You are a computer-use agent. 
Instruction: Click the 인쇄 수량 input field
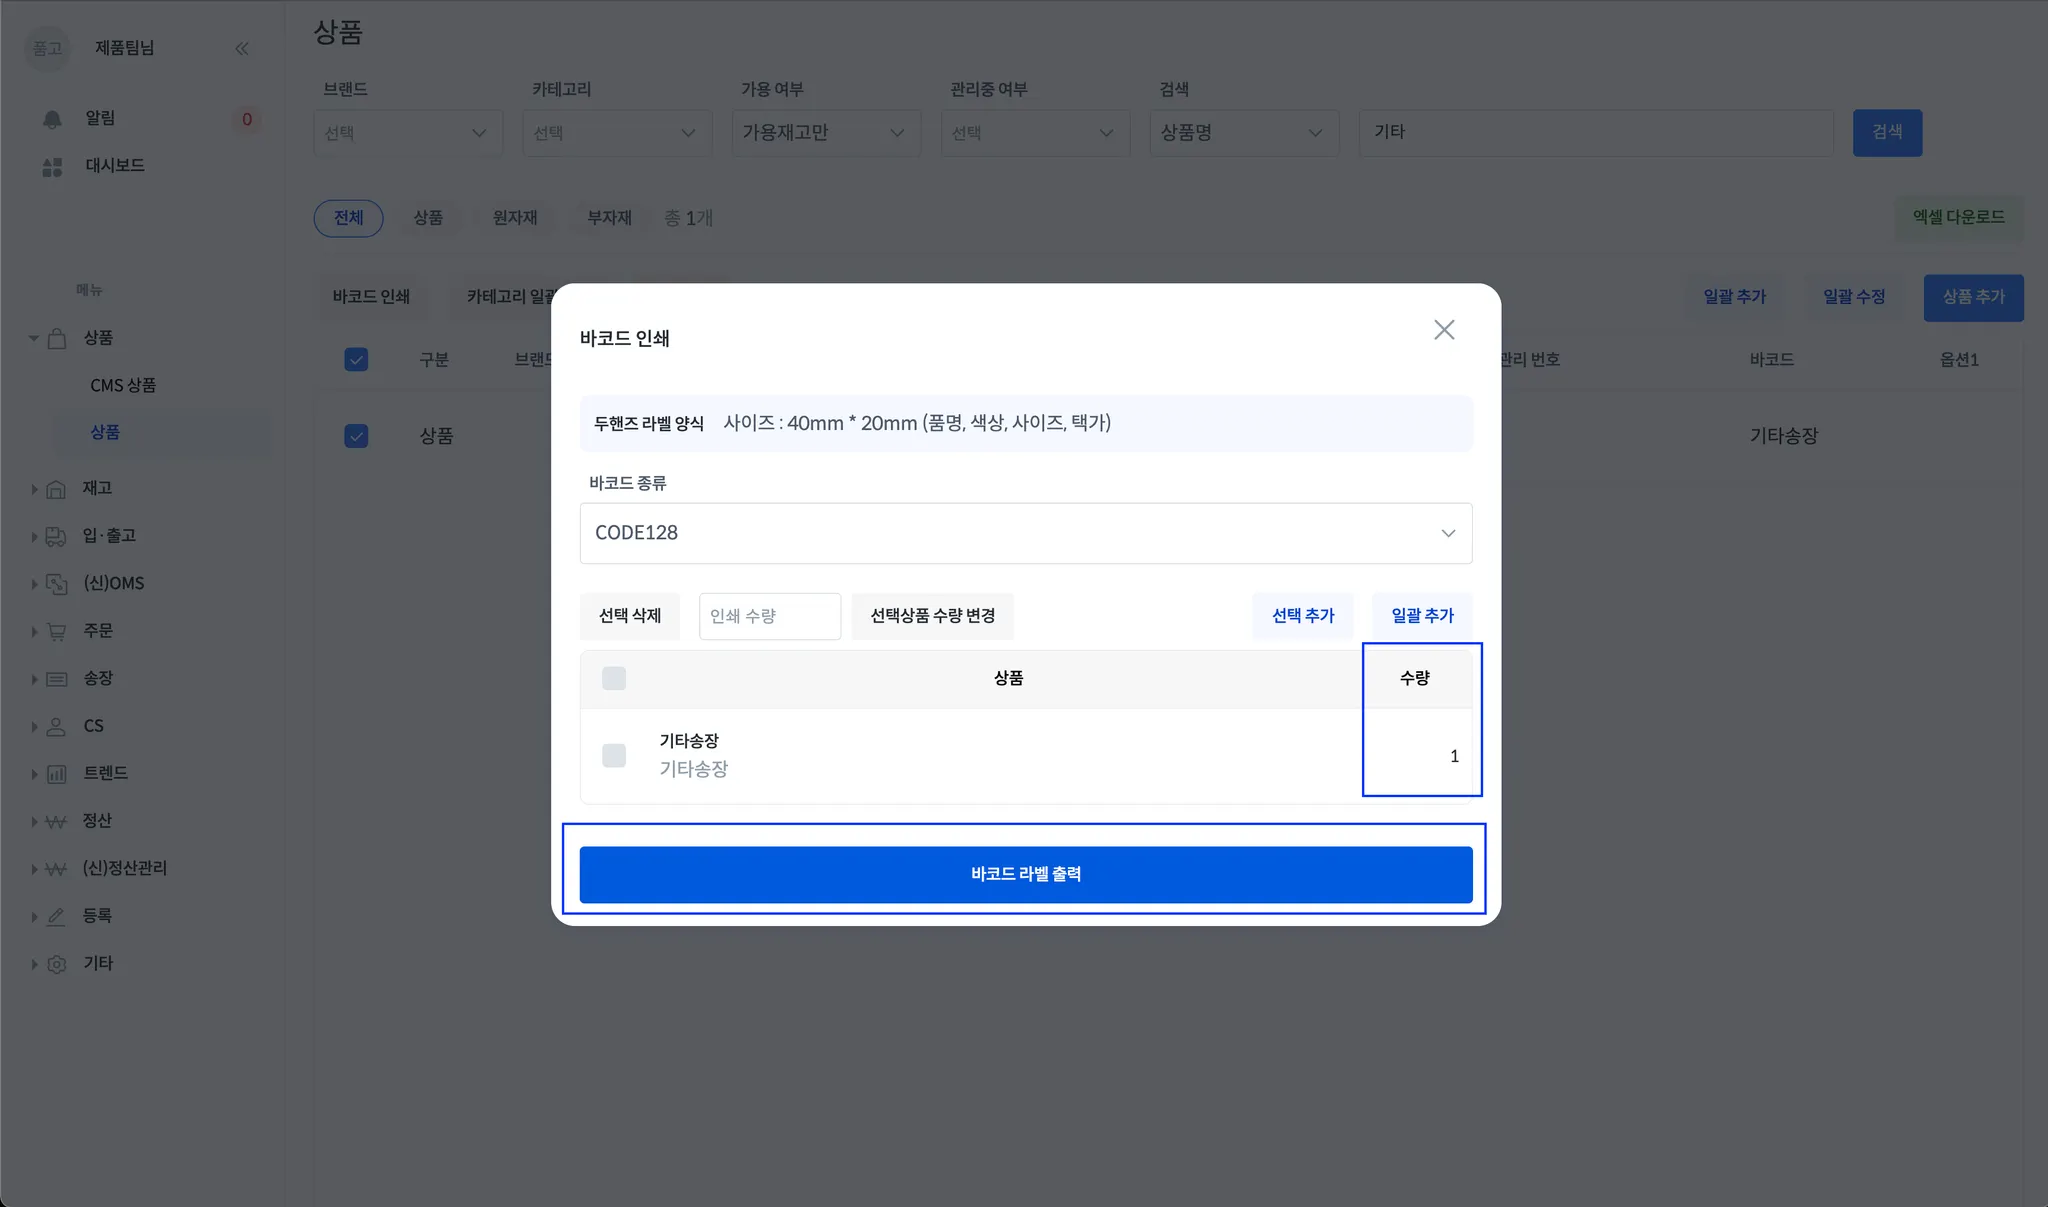point(768,616)
